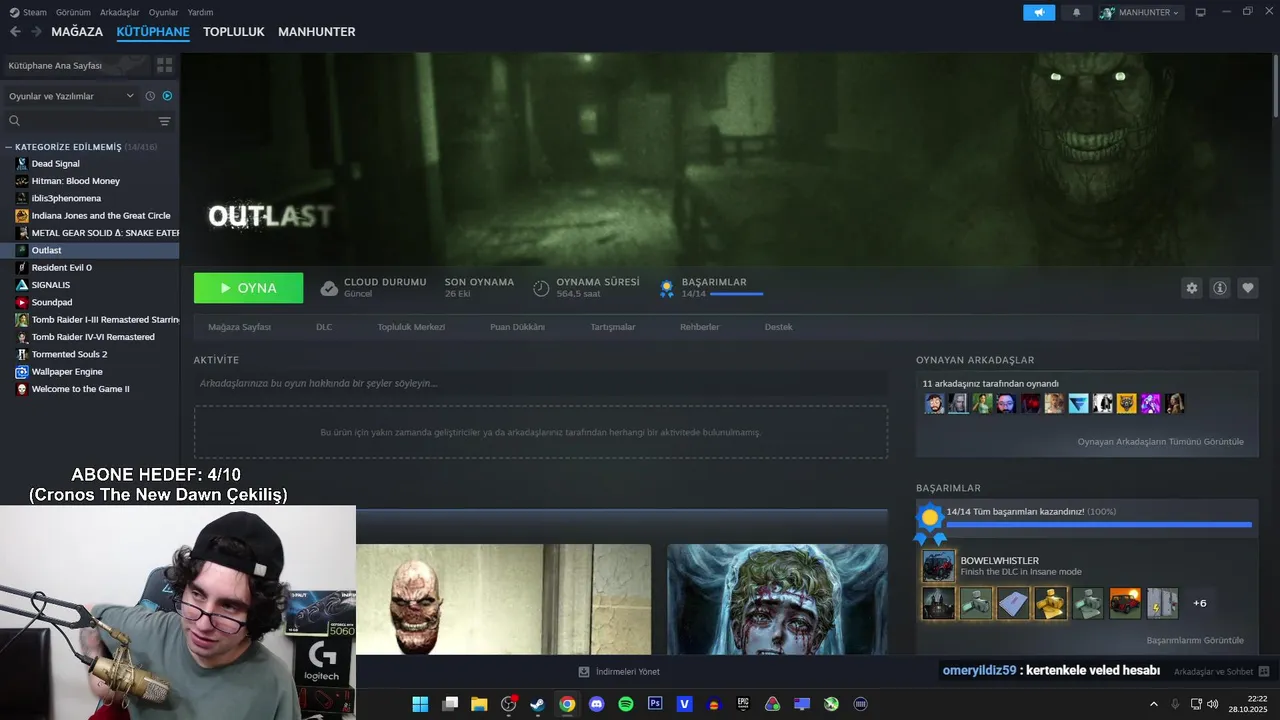Open the BOWELWHISTLER achievement icon

[x=938, y=566]
